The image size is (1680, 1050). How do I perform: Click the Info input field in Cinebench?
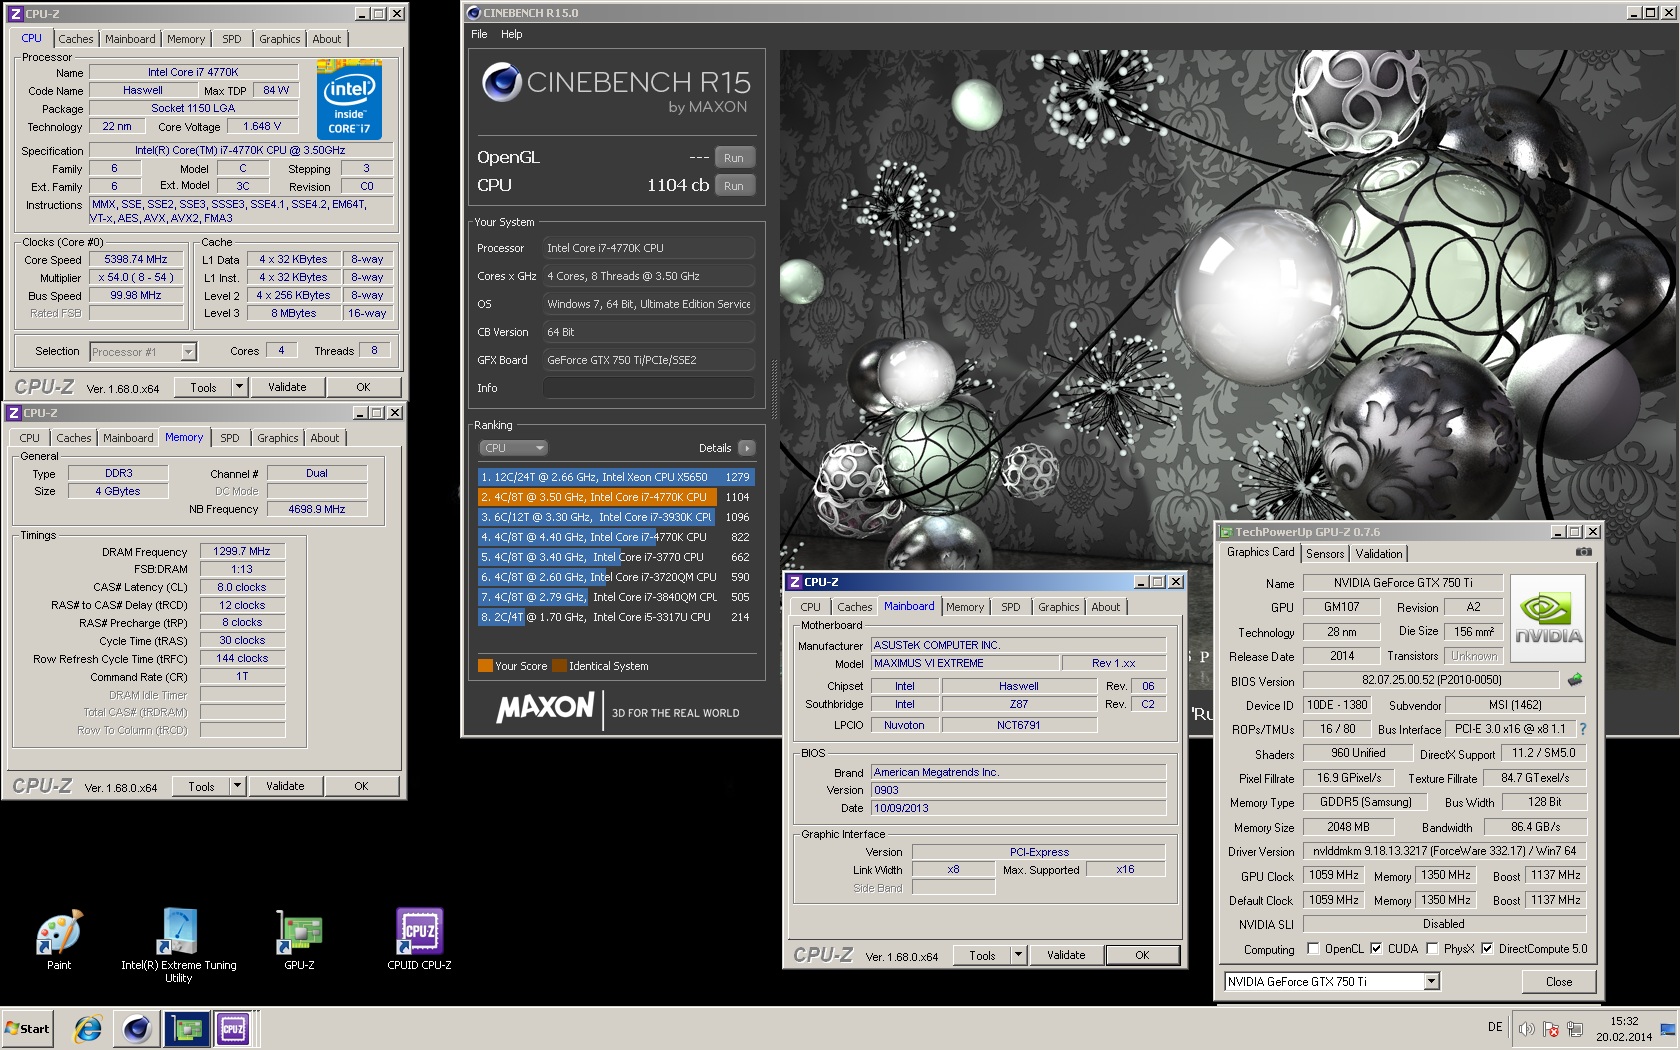648,388
